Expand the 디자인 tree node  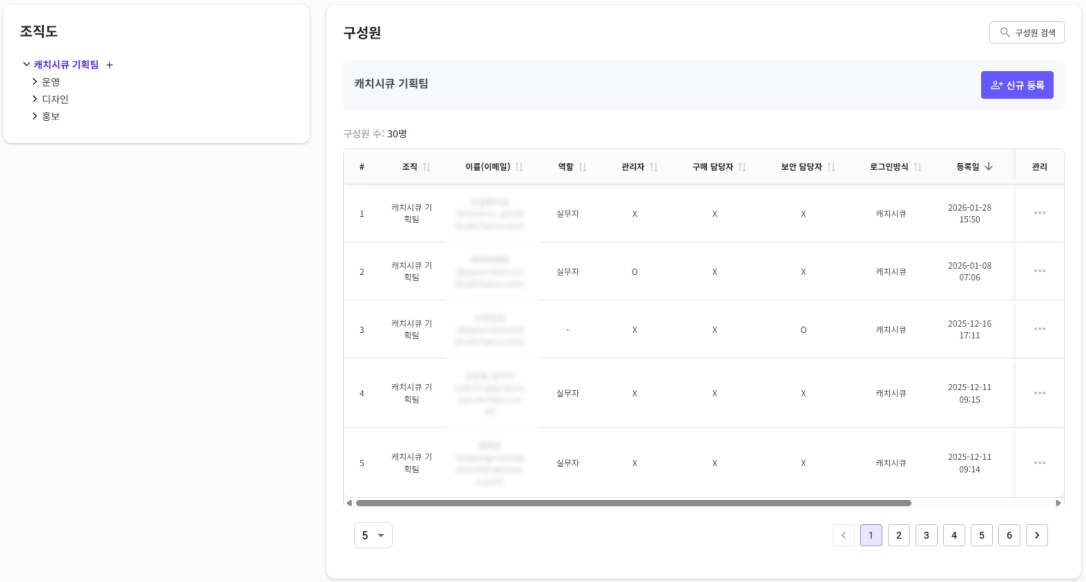pyautogui.click(x=35, y=99)
